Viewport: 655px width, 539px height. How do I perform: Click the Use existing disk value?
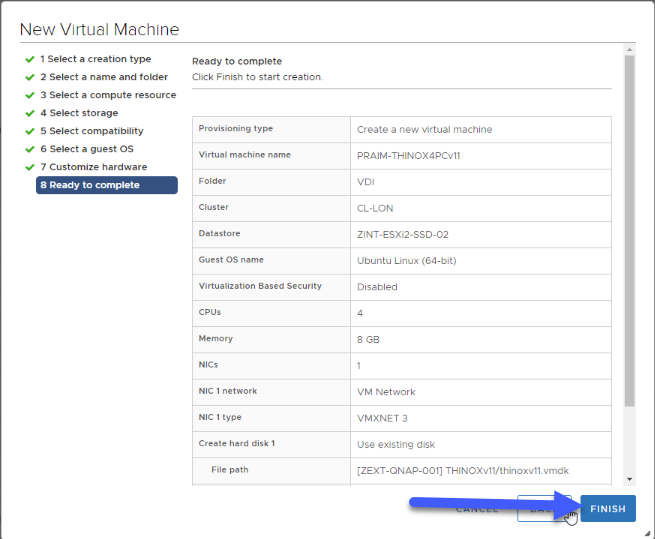pos(396,445)
